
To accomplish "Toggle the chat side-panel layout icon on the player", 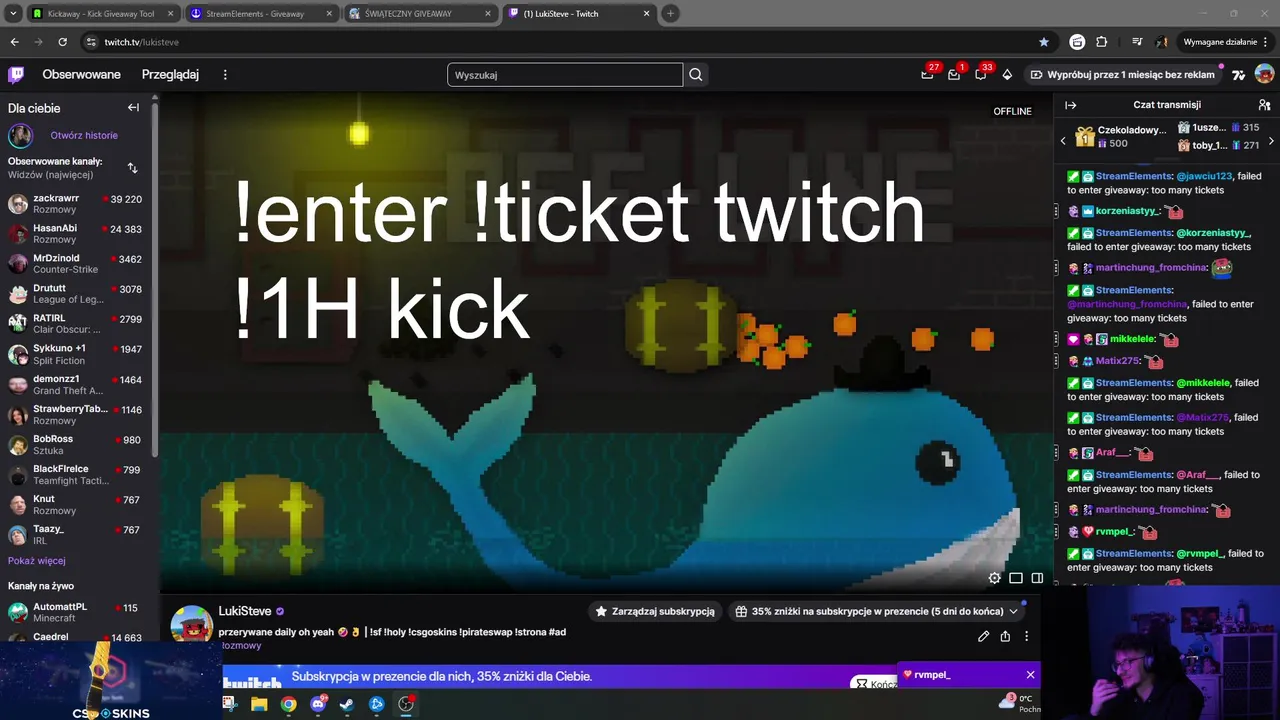I will click(x=1037, y=578).
